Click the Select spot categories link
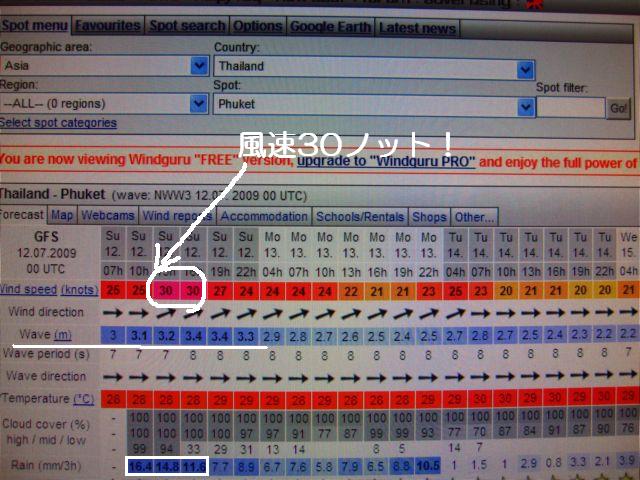The image size is (640, 480). pos(58,123)
